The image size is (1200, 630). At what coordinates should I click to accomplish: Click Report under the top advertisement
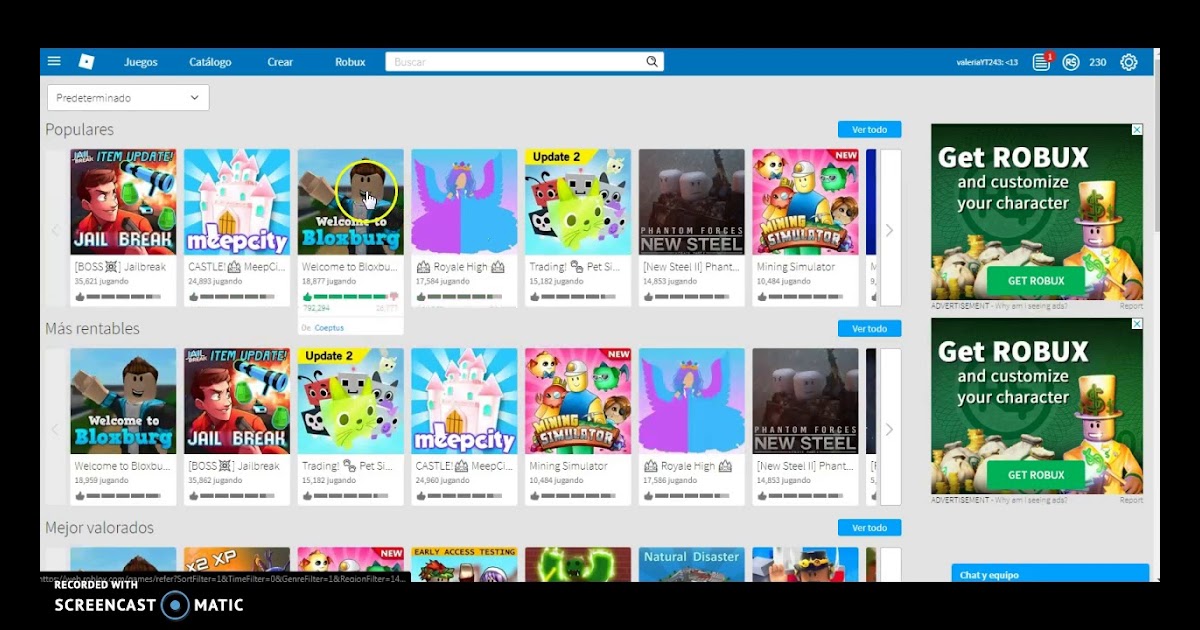point(1131,306)
